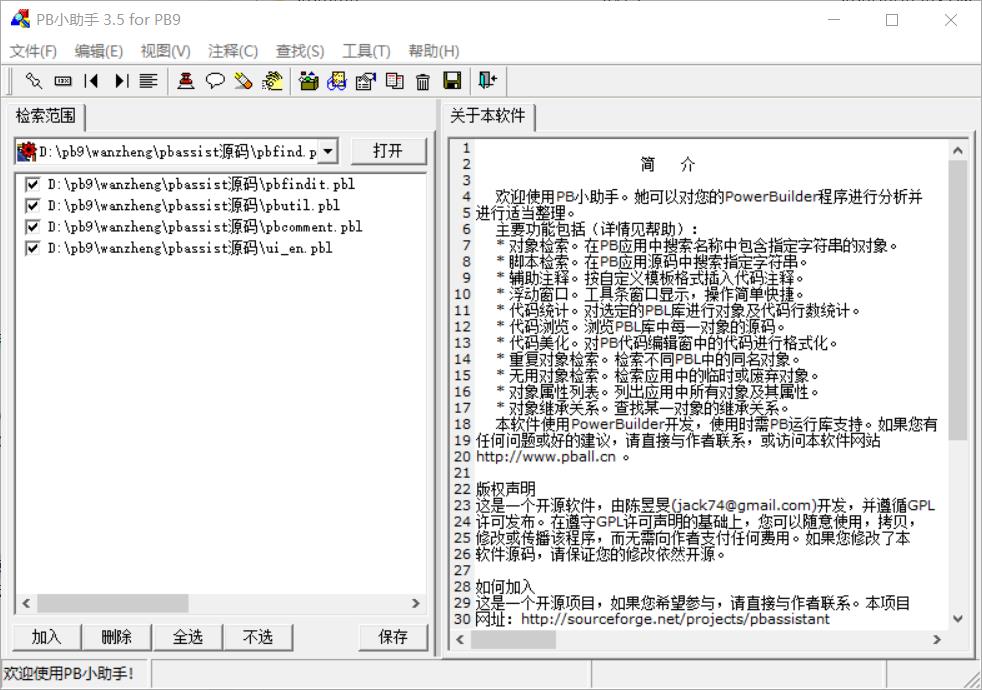Uncheck the pbfindit.pbl library checkbox
Screen dimensions: 982x690
point(33,184)
